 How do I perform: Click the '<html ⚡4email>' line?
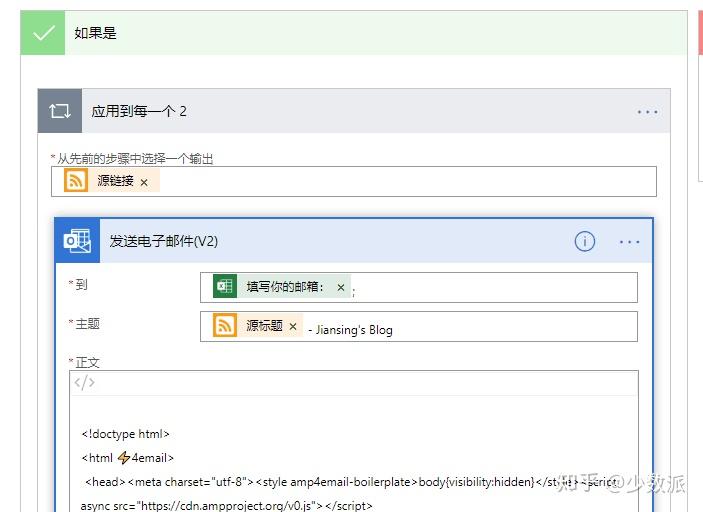[x=128, y=458]
